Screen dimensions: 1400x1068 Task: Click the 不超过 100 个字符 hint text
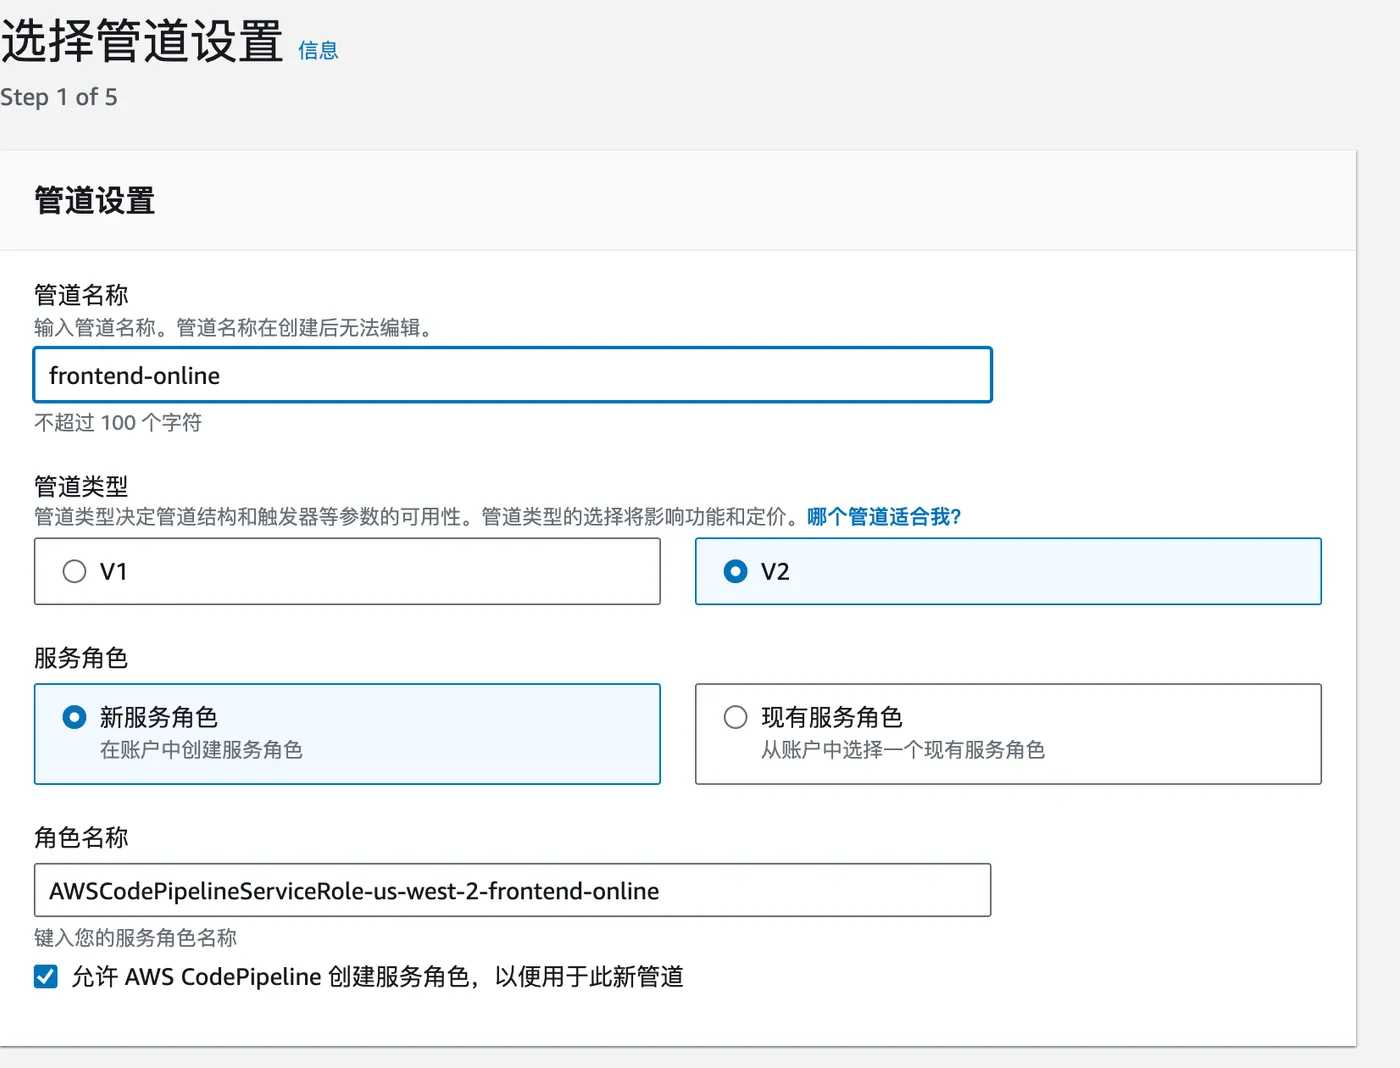(x=118, y=423)
